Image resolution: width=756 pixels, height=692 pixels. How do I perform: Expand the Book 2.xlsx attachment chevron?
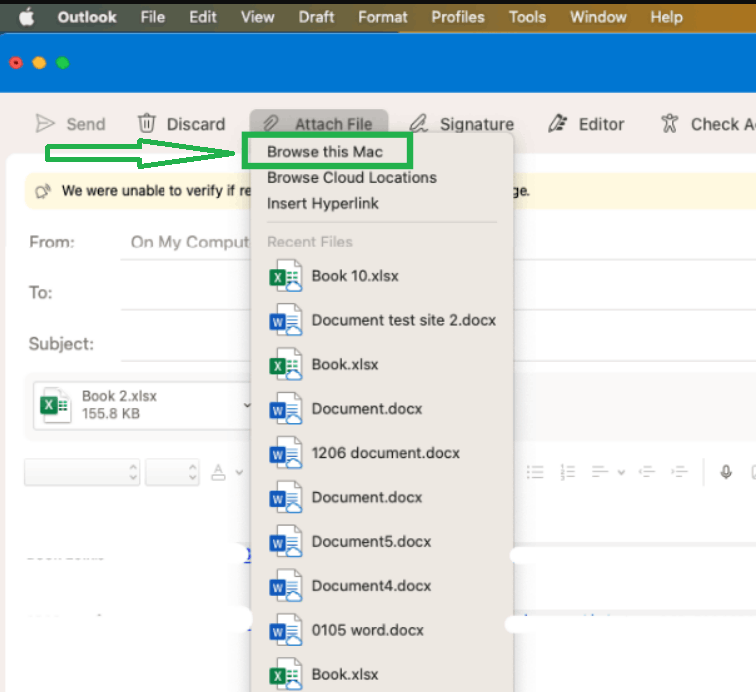pos(247,405)
